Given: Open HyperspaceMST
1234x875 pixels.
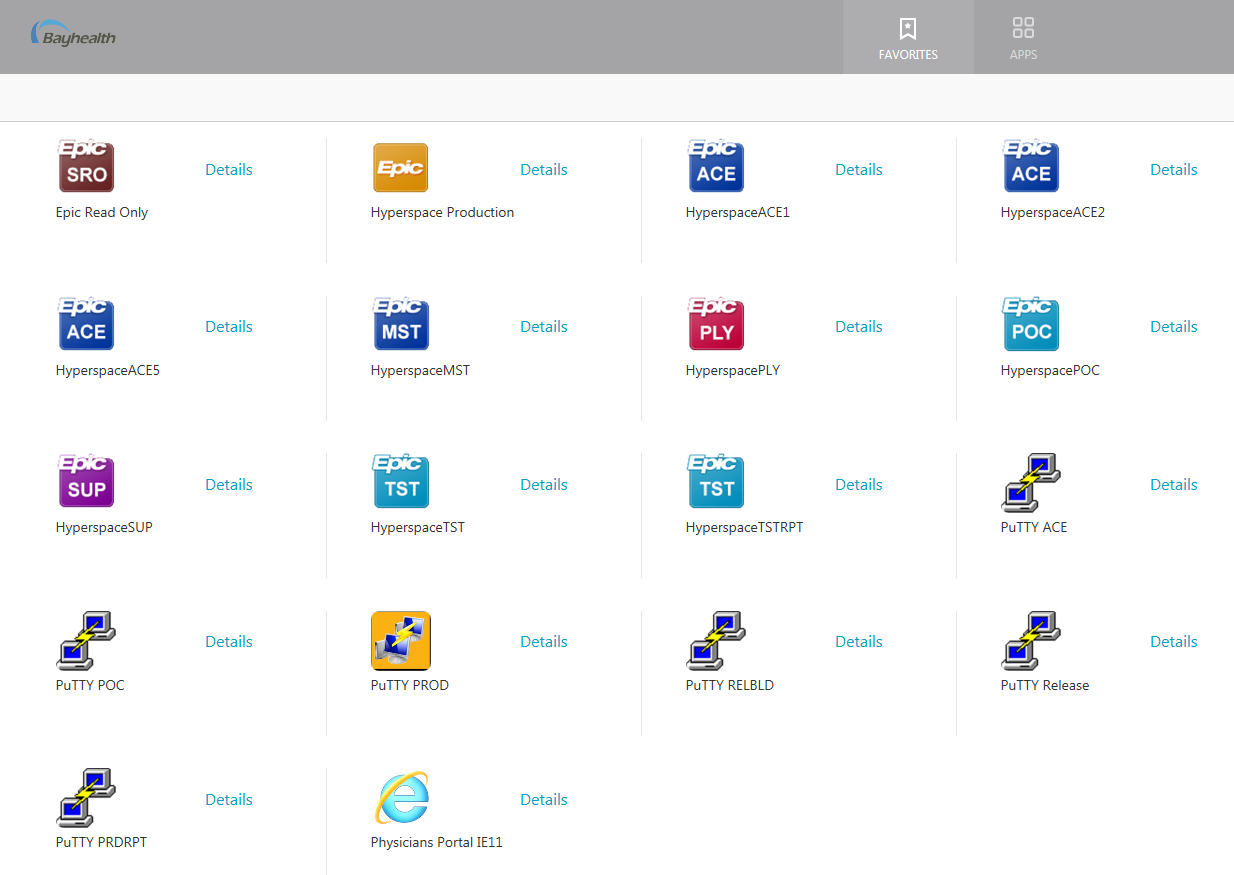Looking at the screenshot, I should (x=400, y=324).
